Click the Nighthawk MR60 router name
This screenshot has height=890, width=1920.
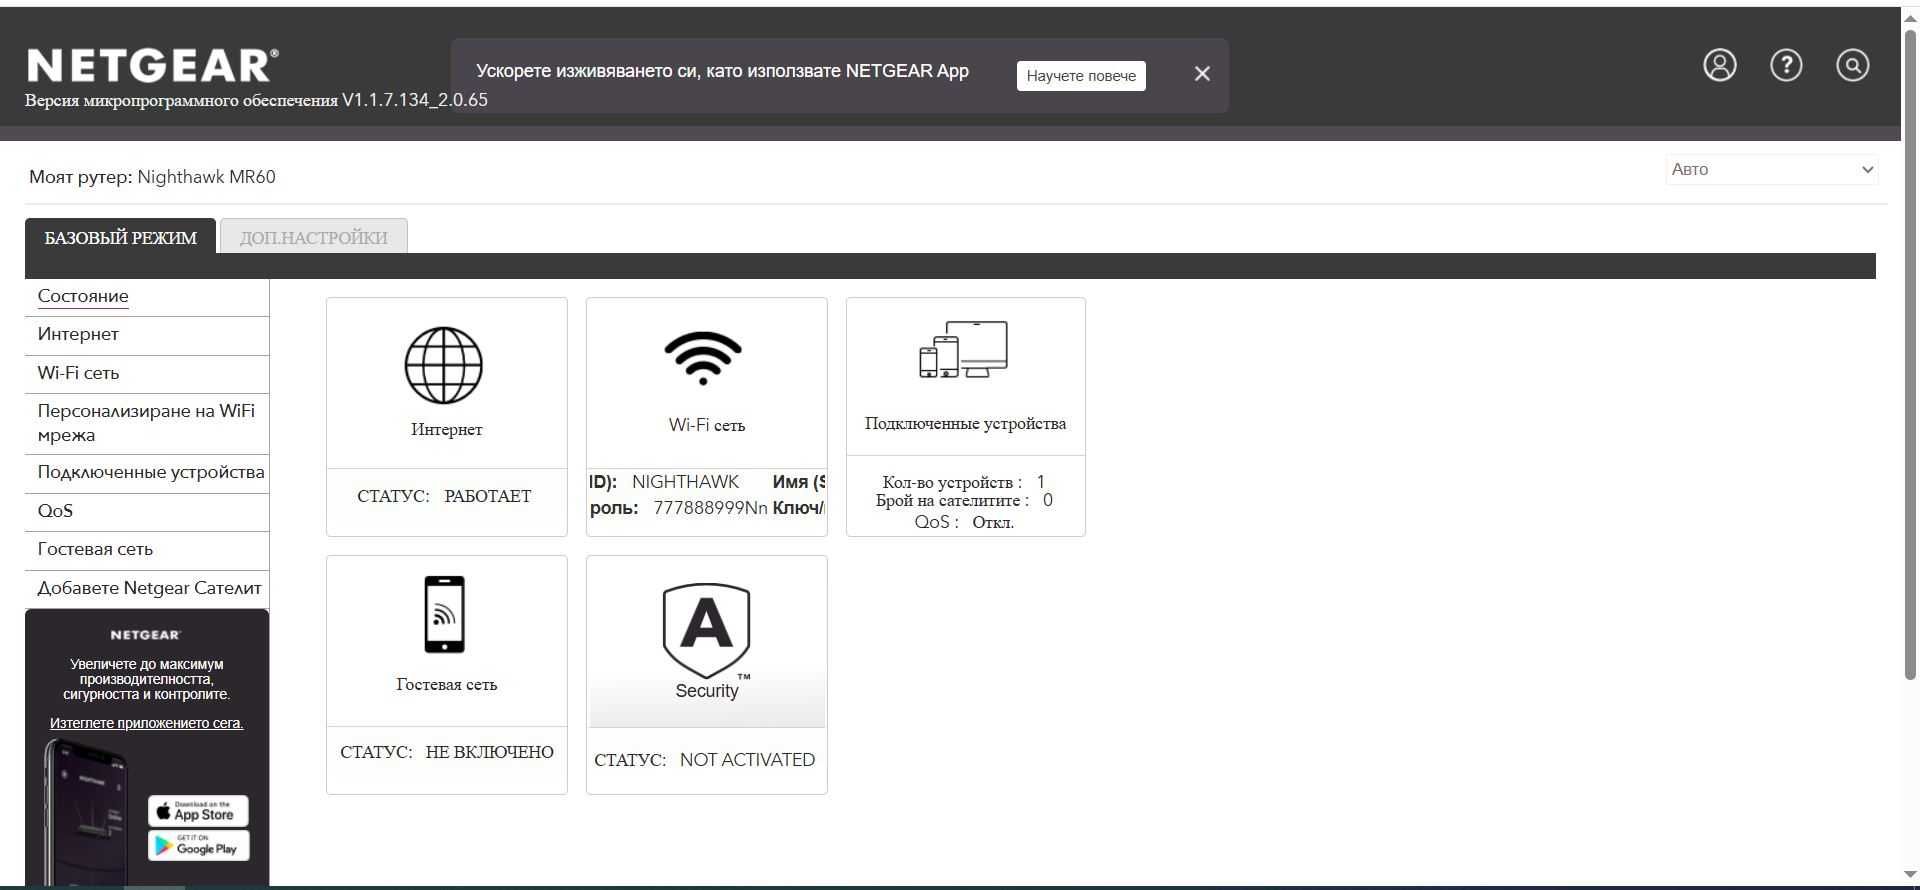(x=206, y=177)
